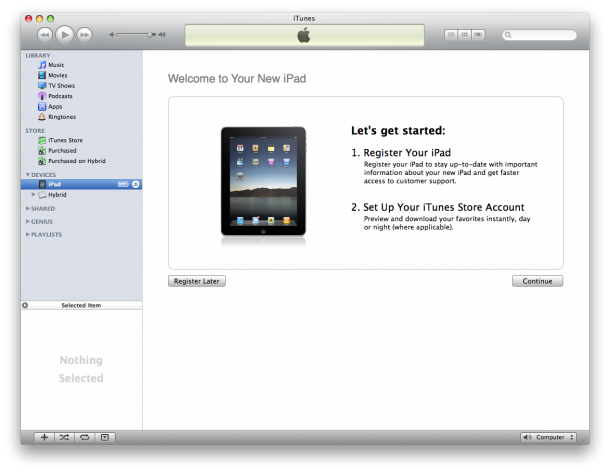Viewport: 610px width, 473px height.
Task: Switch to Cover Flow view button
Action: coord(478,35)
